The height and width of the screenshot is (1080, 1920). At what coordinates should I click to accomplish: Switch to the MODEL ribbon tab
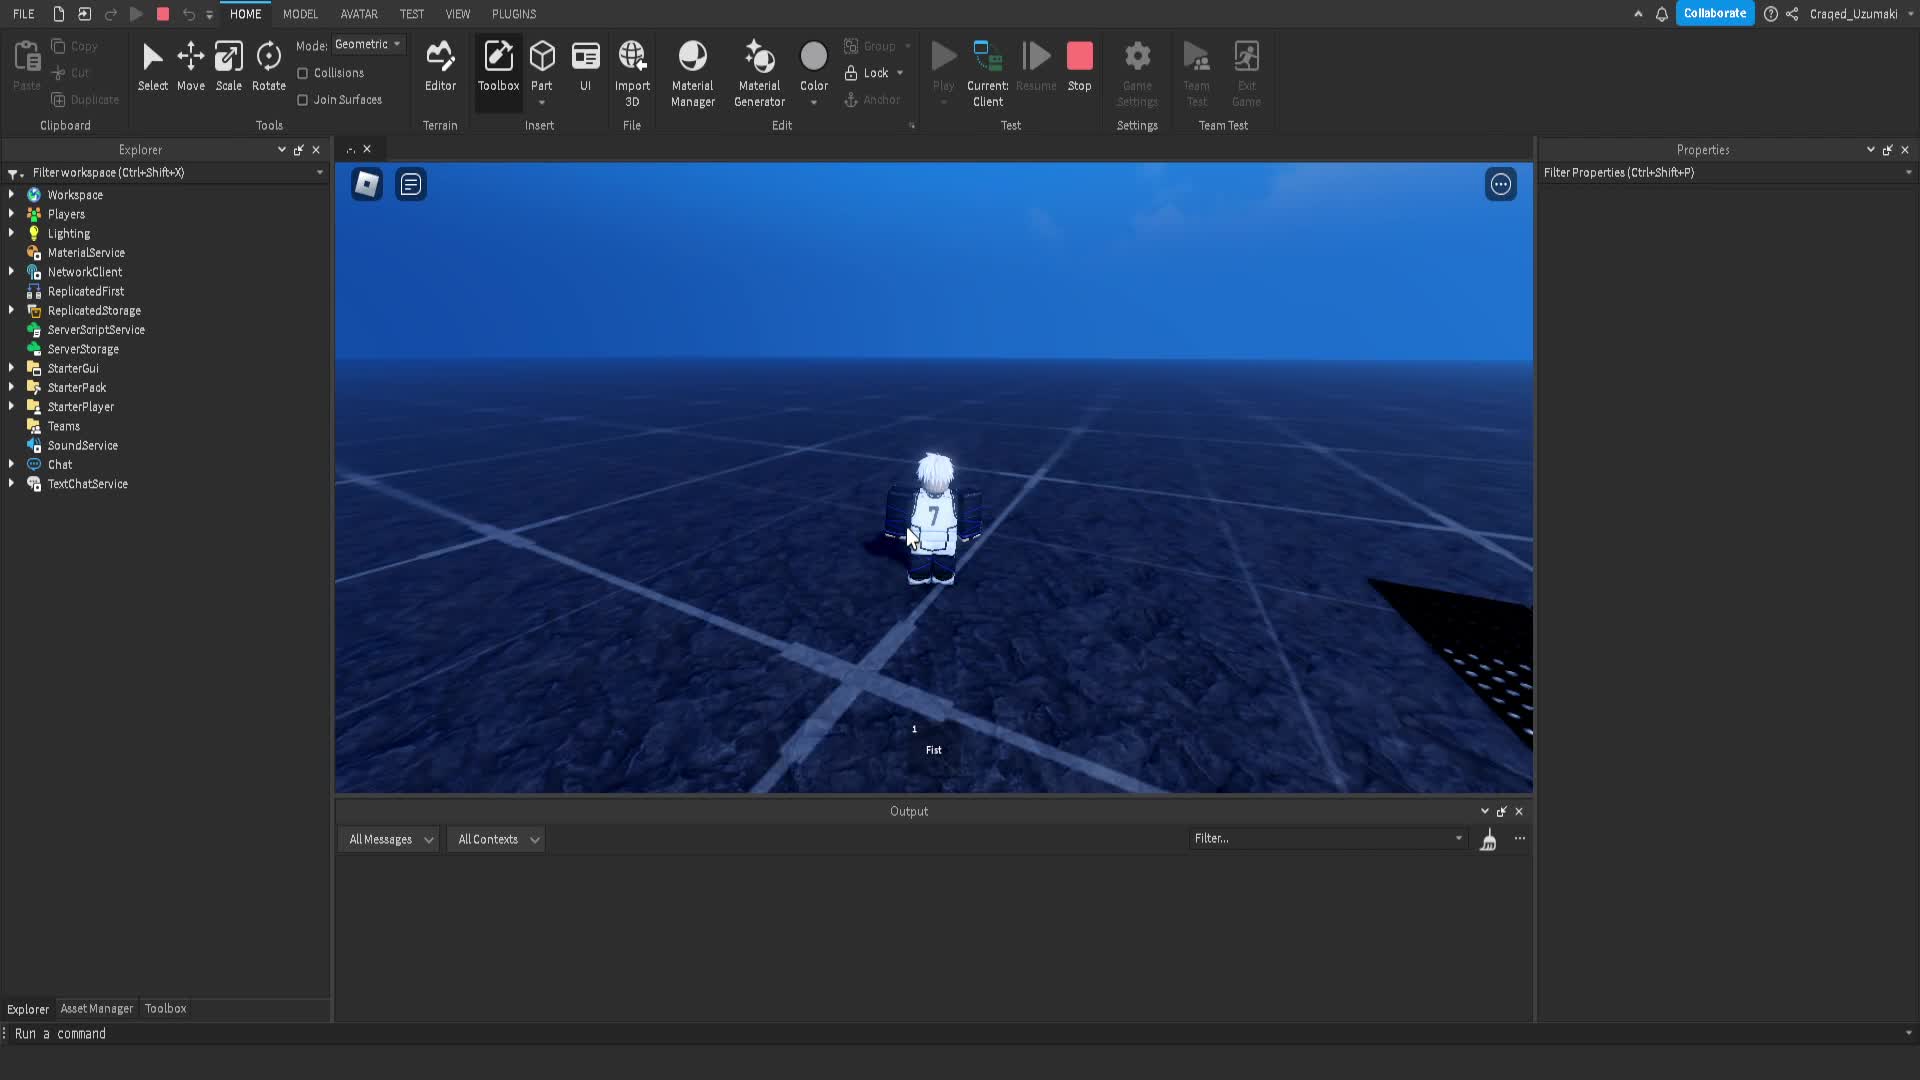[x=300, y=14]
